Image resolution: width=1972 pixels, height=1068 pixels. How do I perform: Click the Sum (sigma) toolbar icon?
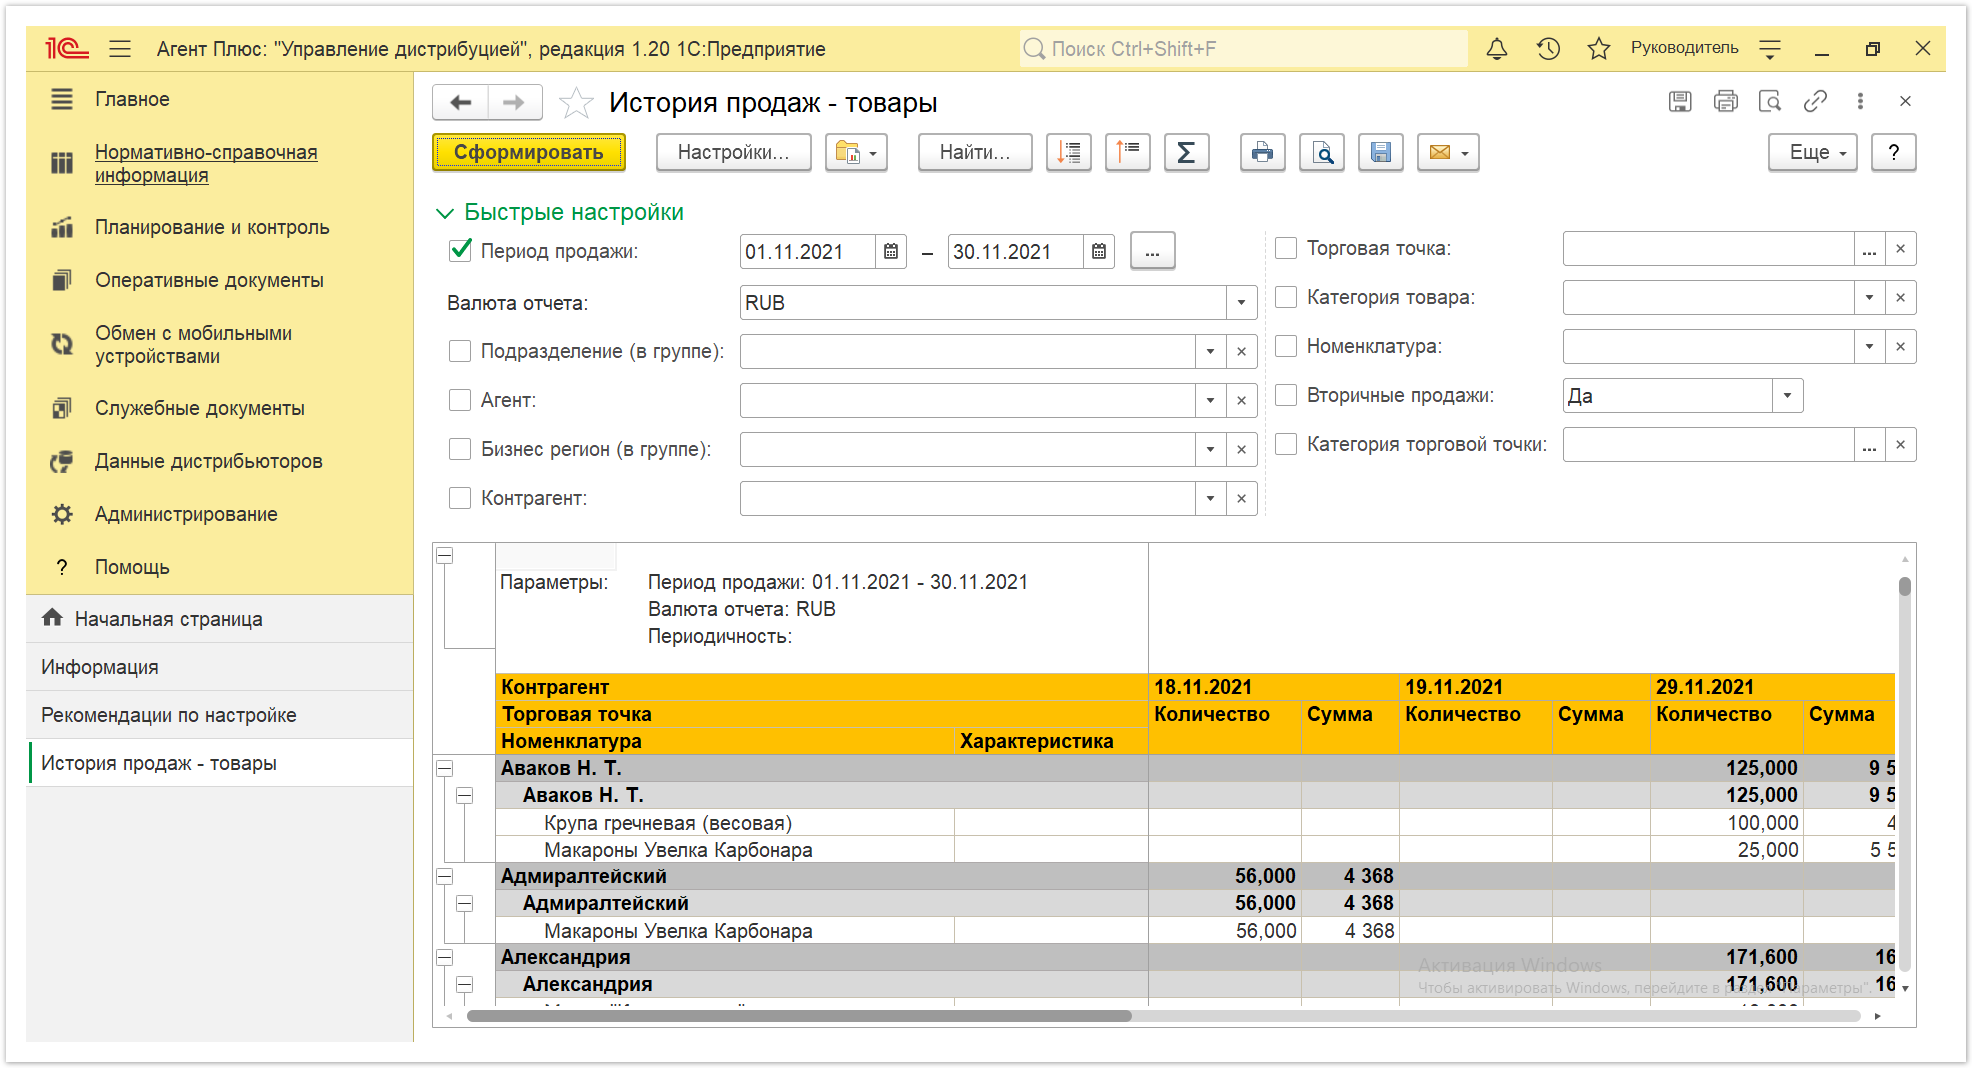tap(1186, 153)
